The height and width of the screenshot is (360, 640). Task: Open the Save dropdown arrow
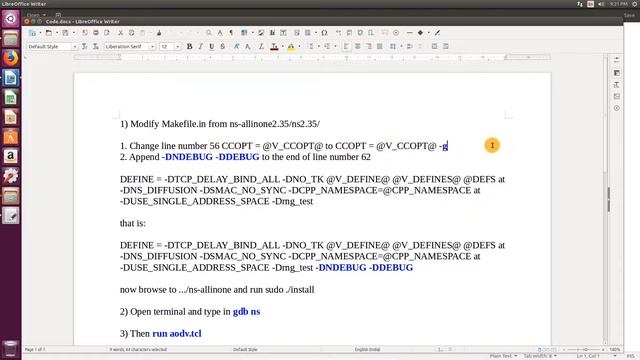73,33
